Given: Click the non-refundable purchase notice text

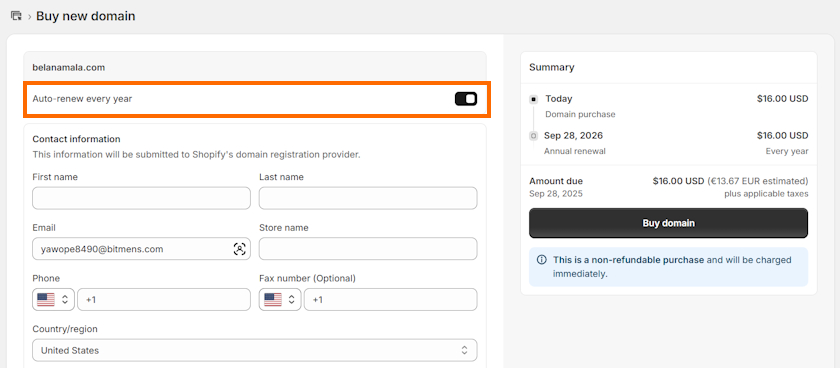Looking at the screenshot, I should click(672, 267).
